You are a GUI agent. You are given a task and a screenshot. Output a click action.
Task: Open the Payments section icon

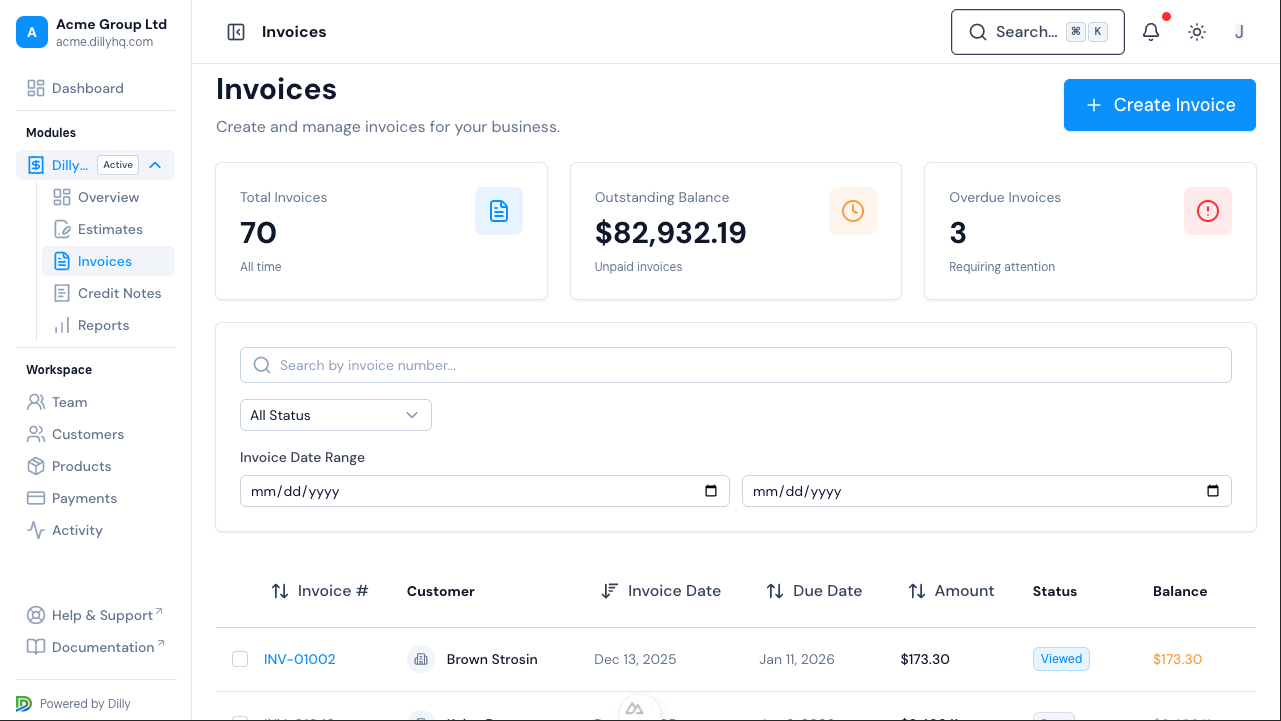coord(34,498)
